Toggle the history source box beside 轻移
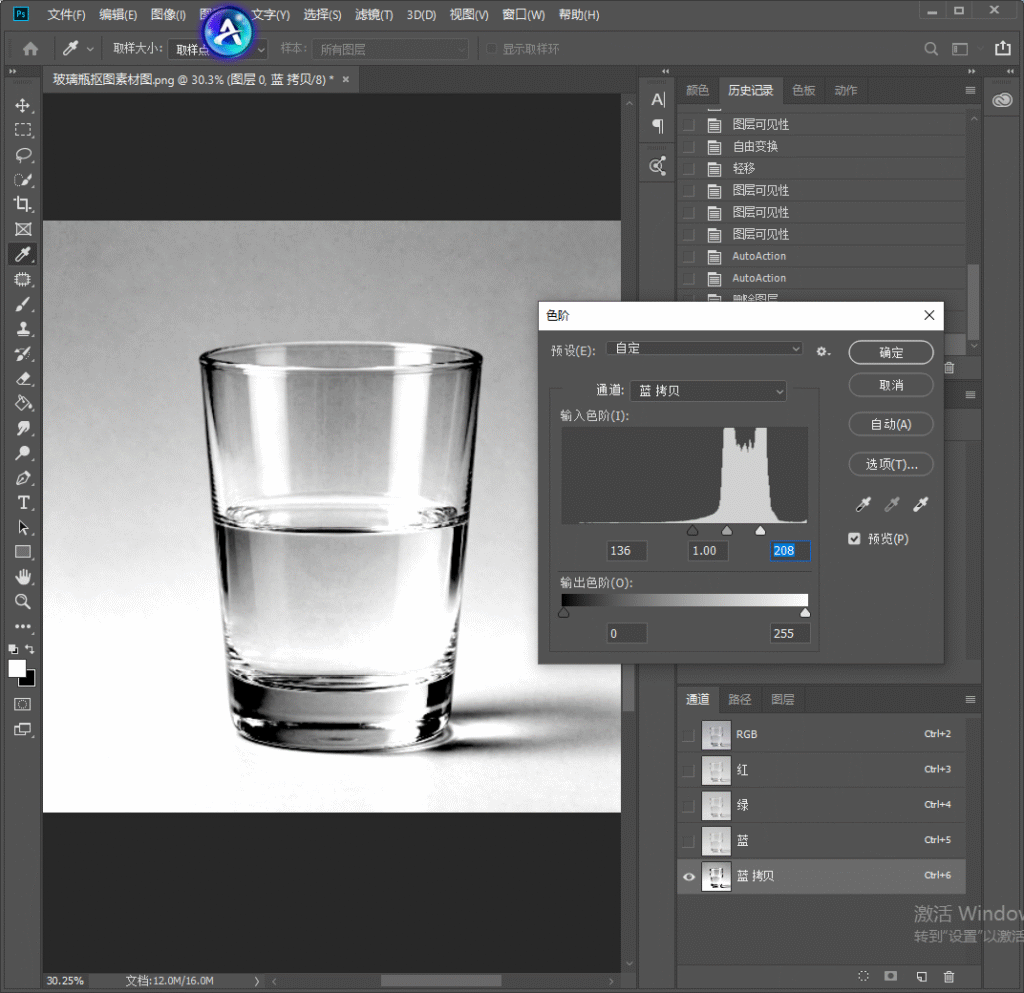 (x=688, y=168)
